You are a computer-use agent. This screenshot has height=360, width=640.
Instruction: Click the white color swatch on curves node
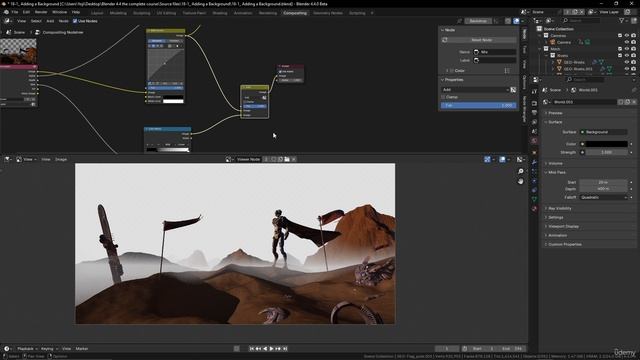[x=173, y=101]
